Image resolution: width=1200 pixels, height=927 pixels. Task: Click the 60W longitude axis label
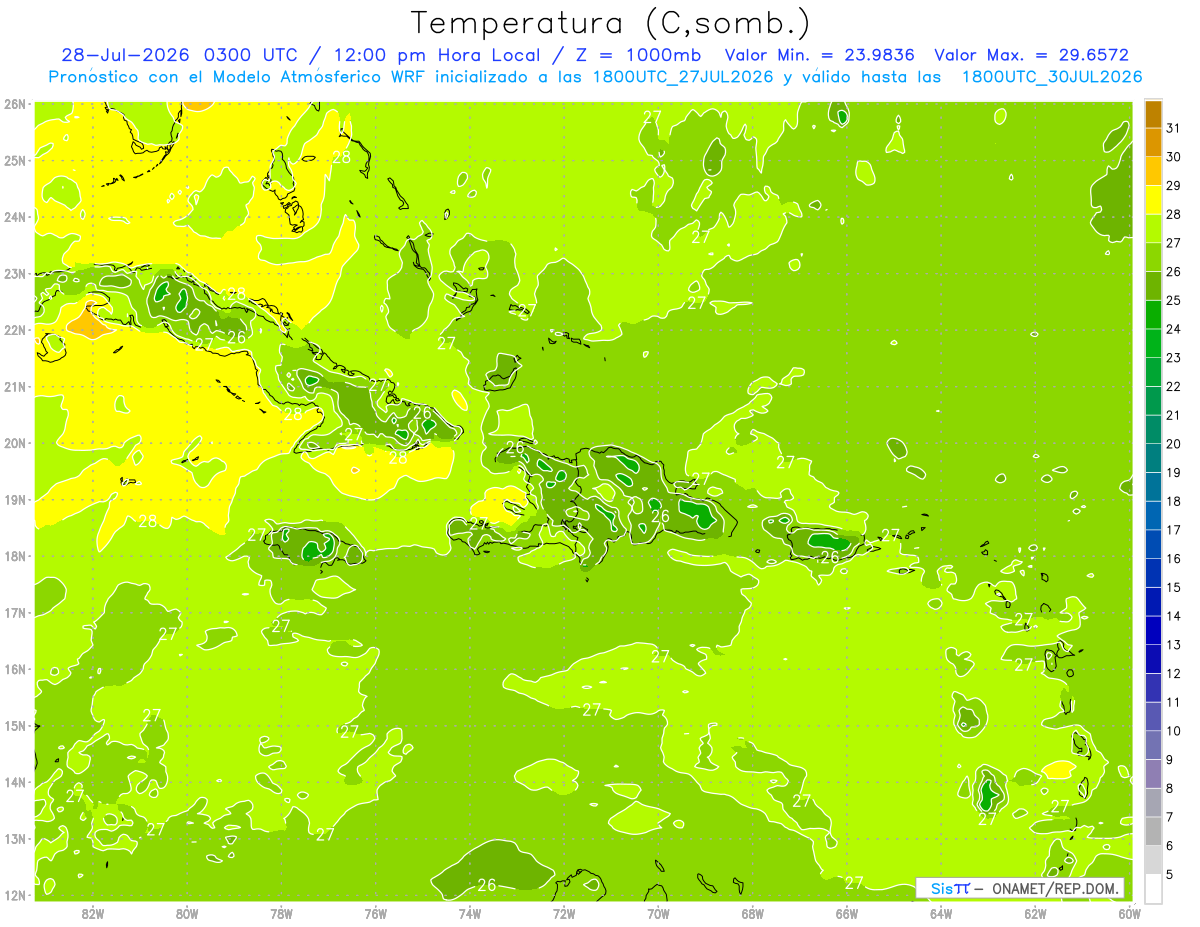1130,914
